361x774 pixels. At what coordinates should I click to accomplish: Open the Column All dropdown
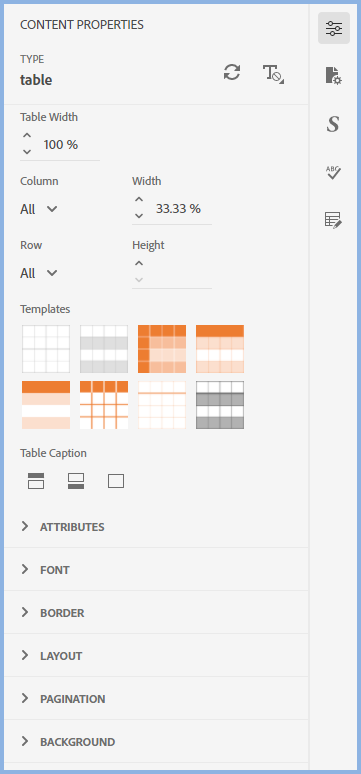click(x=39, y=209)
